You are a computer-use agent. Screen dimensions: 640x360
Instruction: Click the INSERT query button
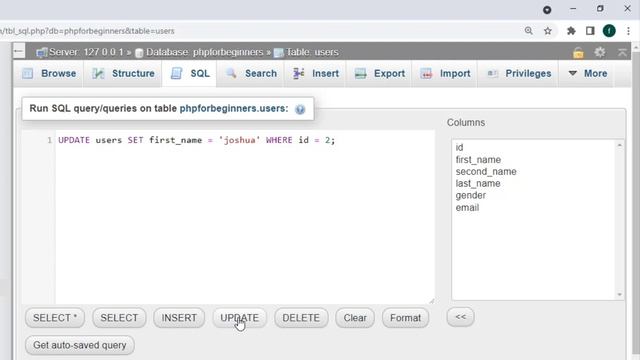click(179, 318)
